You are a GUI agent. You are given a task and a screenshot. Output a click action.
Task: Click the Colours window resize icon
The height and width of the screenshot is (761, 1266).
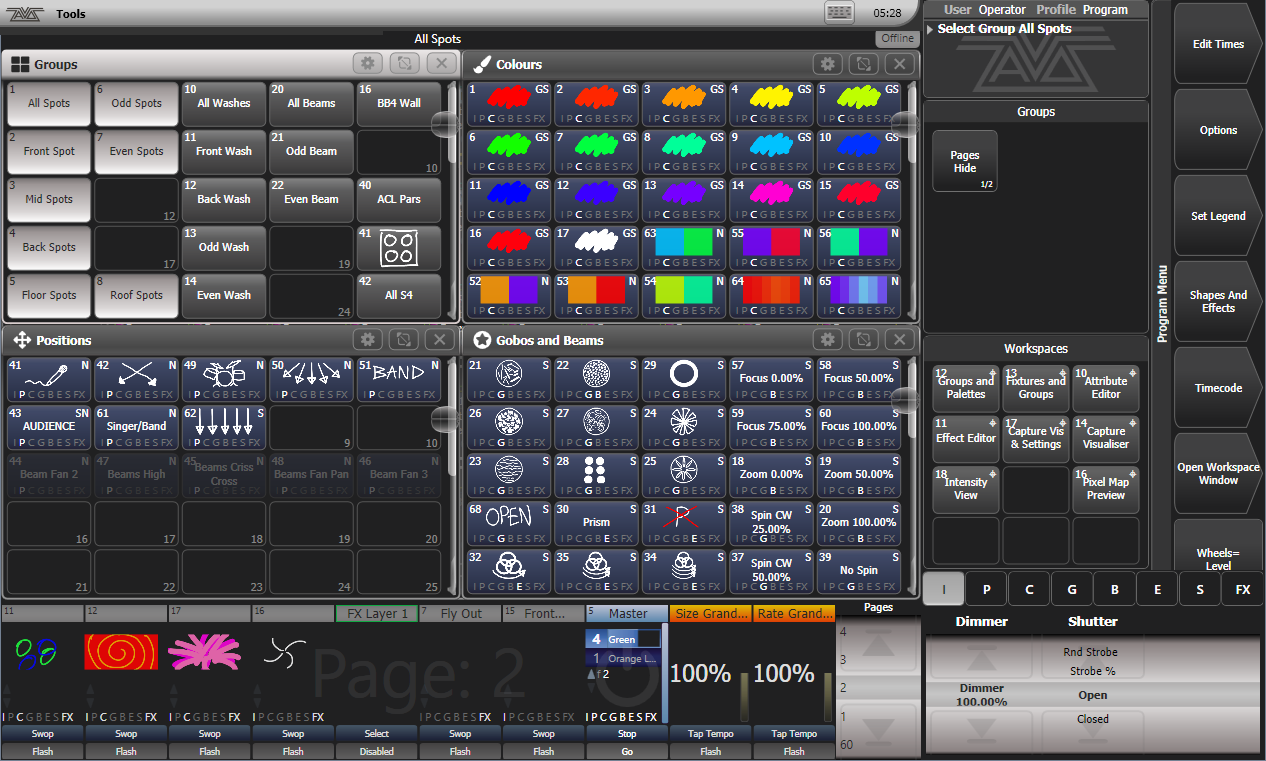pyautogui.click(x=863, y=64)
